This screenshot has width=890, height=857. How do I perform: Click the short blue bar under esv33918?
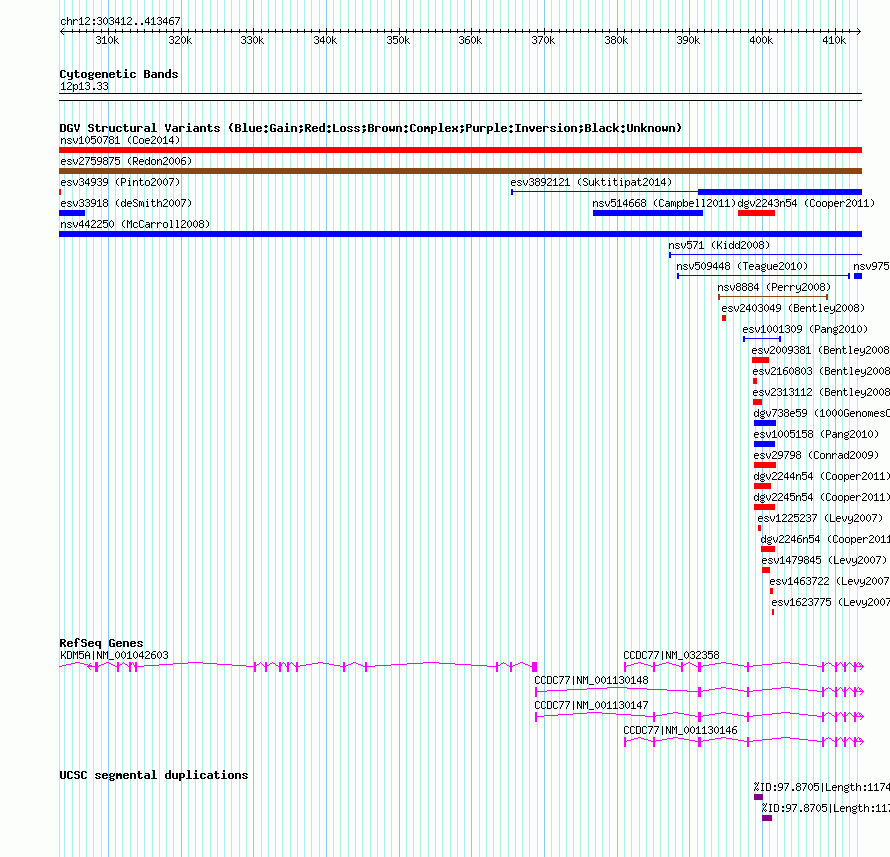(x=72, y=213)
